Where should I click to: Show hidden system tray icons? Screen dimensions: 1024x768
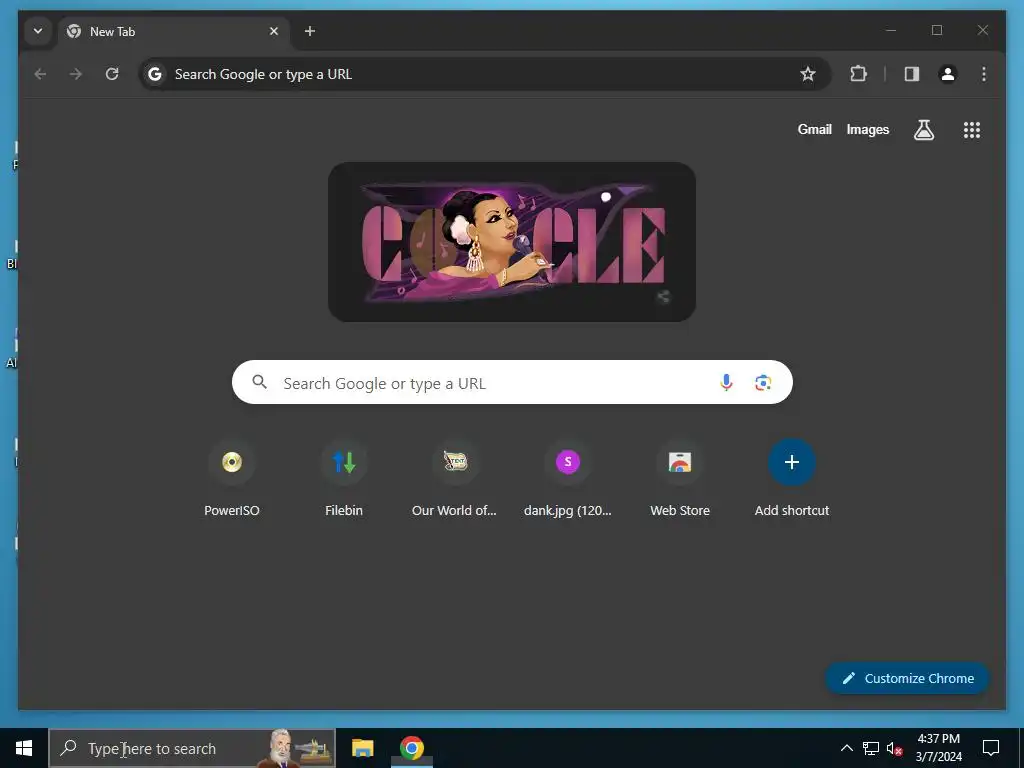846,748
